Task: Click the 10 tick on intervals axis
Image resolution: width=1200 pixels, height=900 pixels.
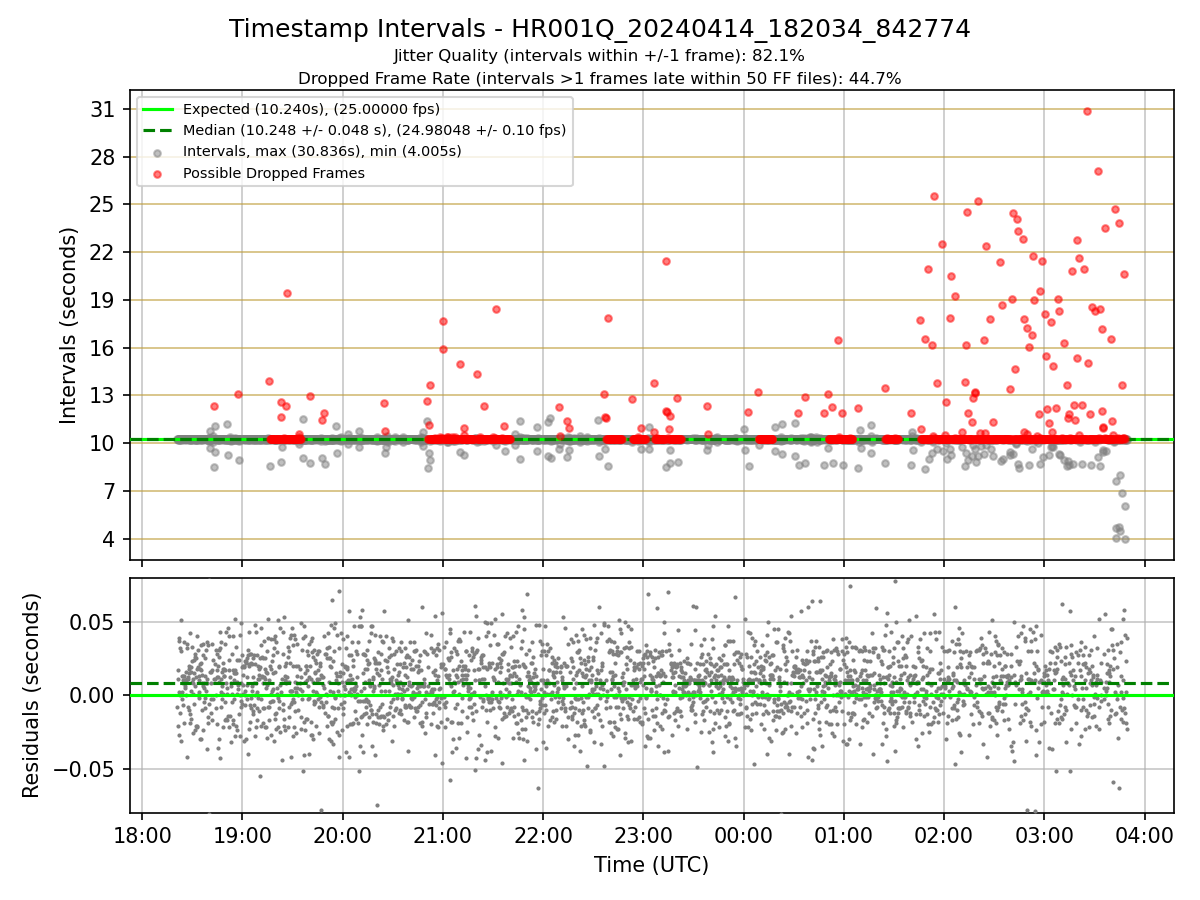Action: 105,443
